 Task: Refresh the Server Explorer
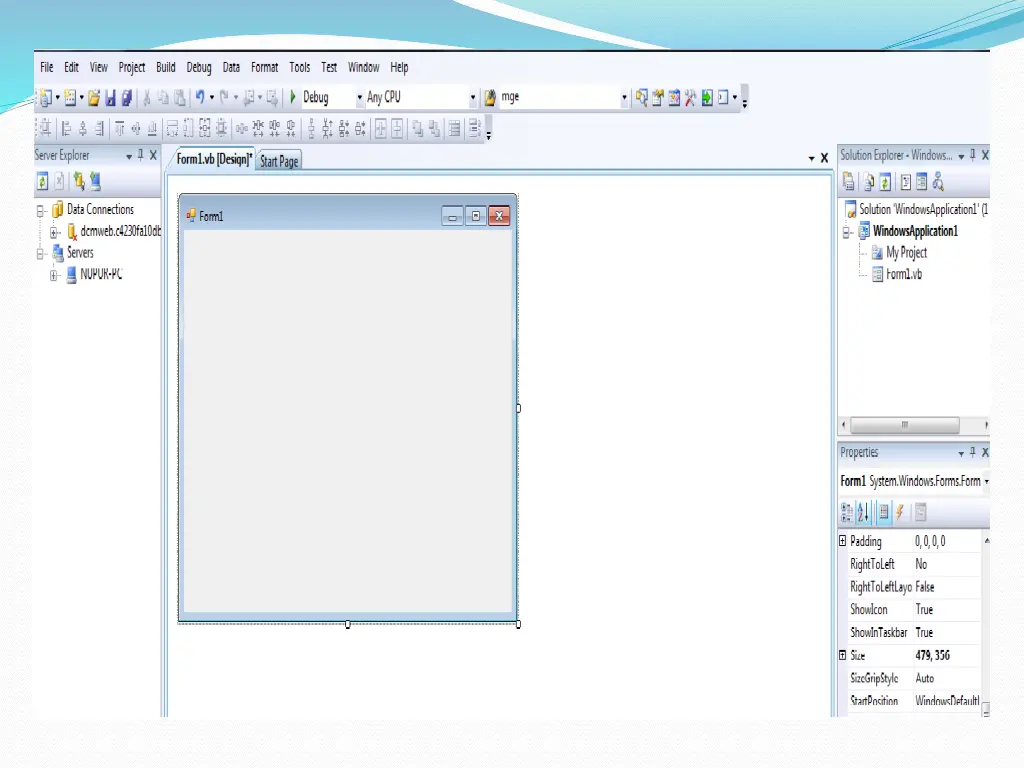(42, 182)
